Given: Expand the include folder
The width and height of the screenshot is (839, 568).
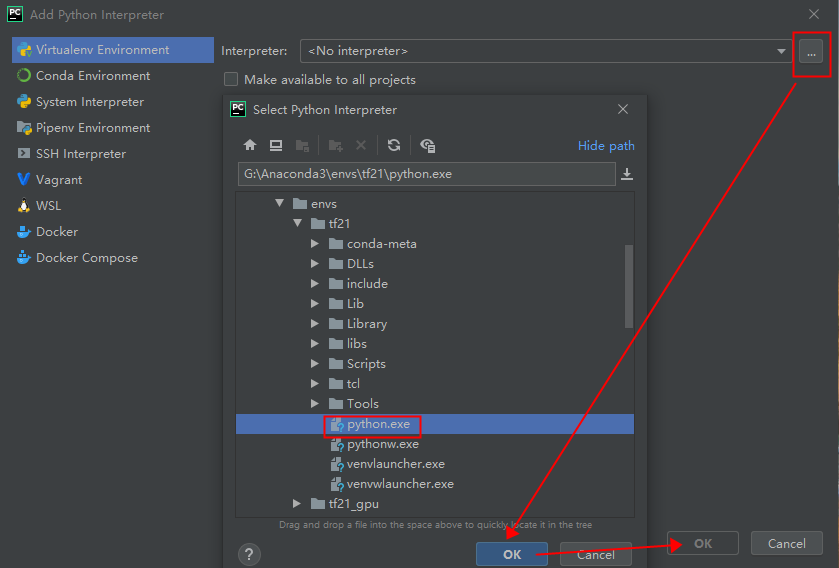Looking at the screenshot, I should (315, 283).
